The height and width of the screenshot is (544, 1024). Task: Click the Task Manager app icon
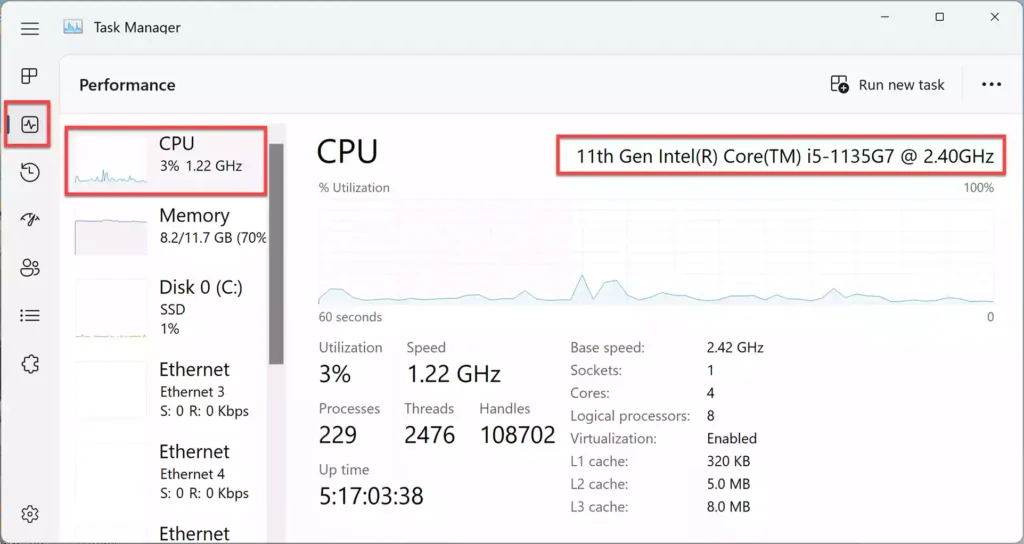coord(72,27)
